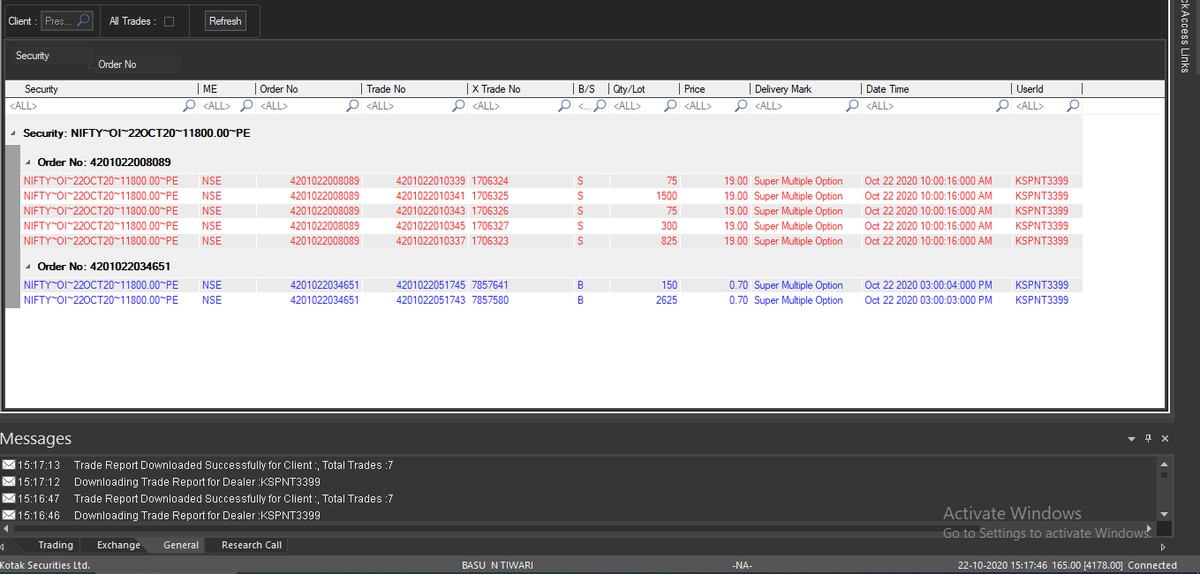Click Kotak Securities Ltd. in status bar

pyautogui.click(x=46, y=566)
